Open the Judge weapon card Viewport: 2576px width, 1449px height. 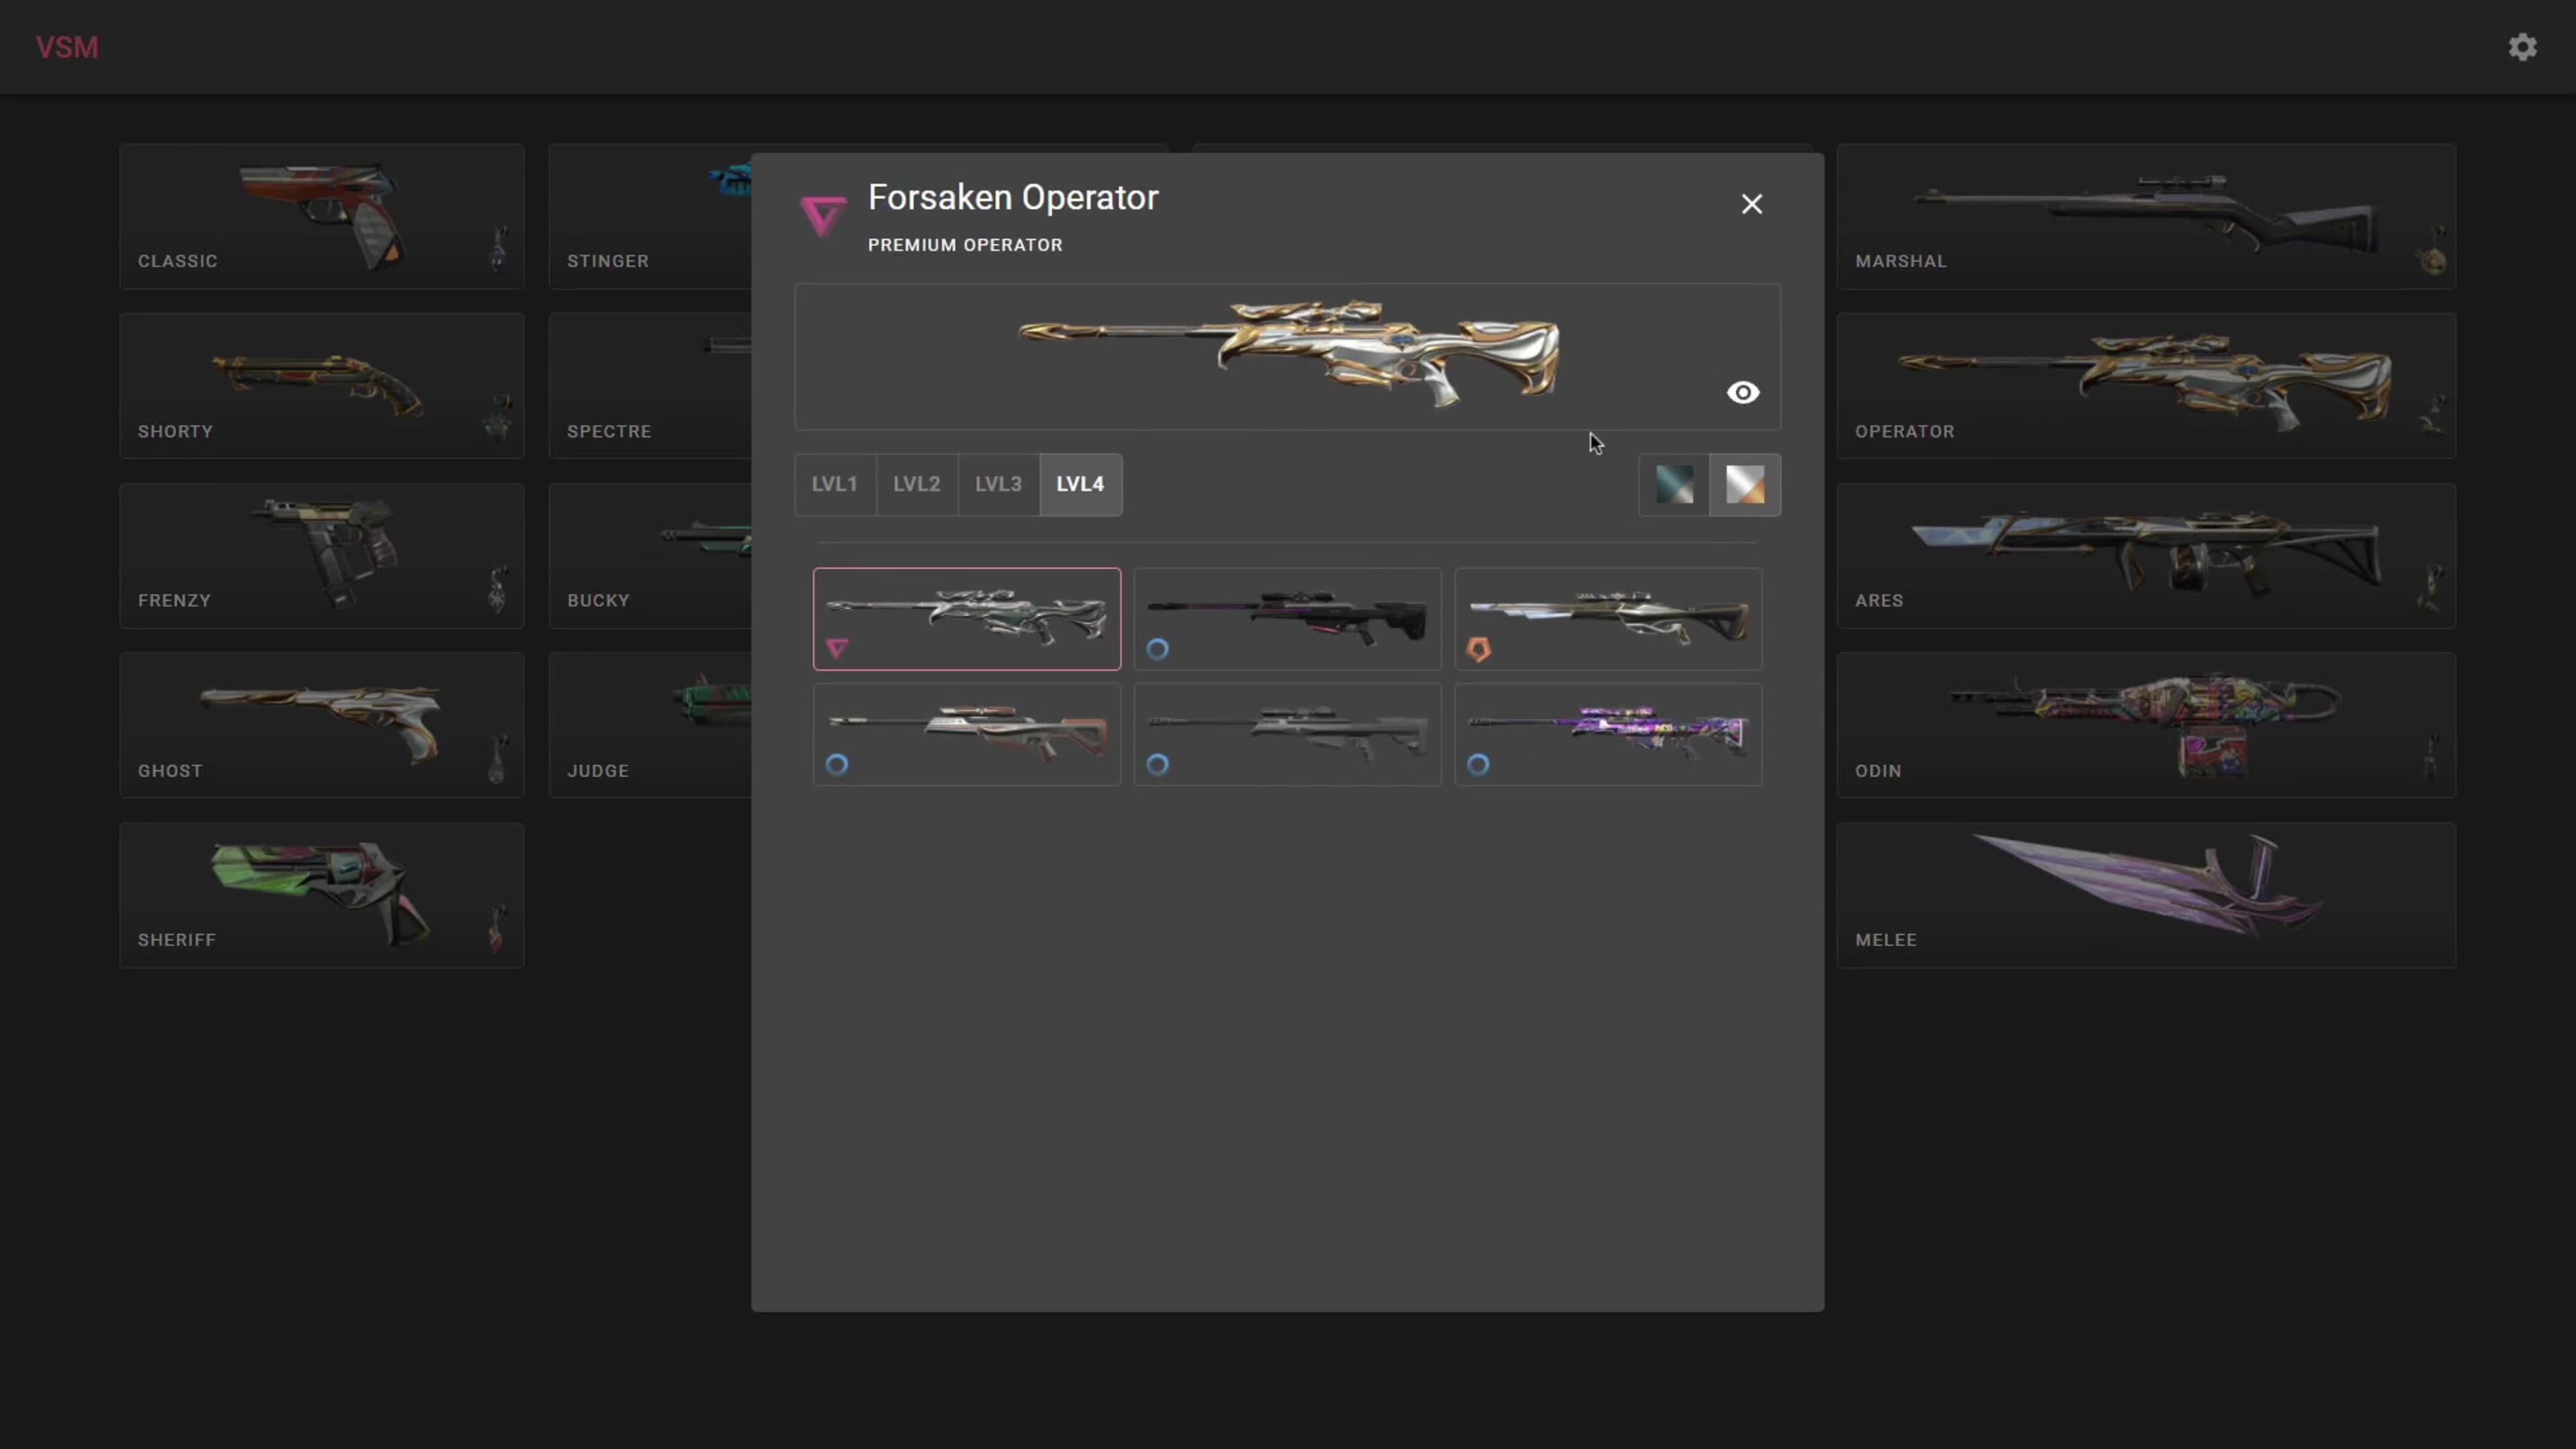coord(650,725)
